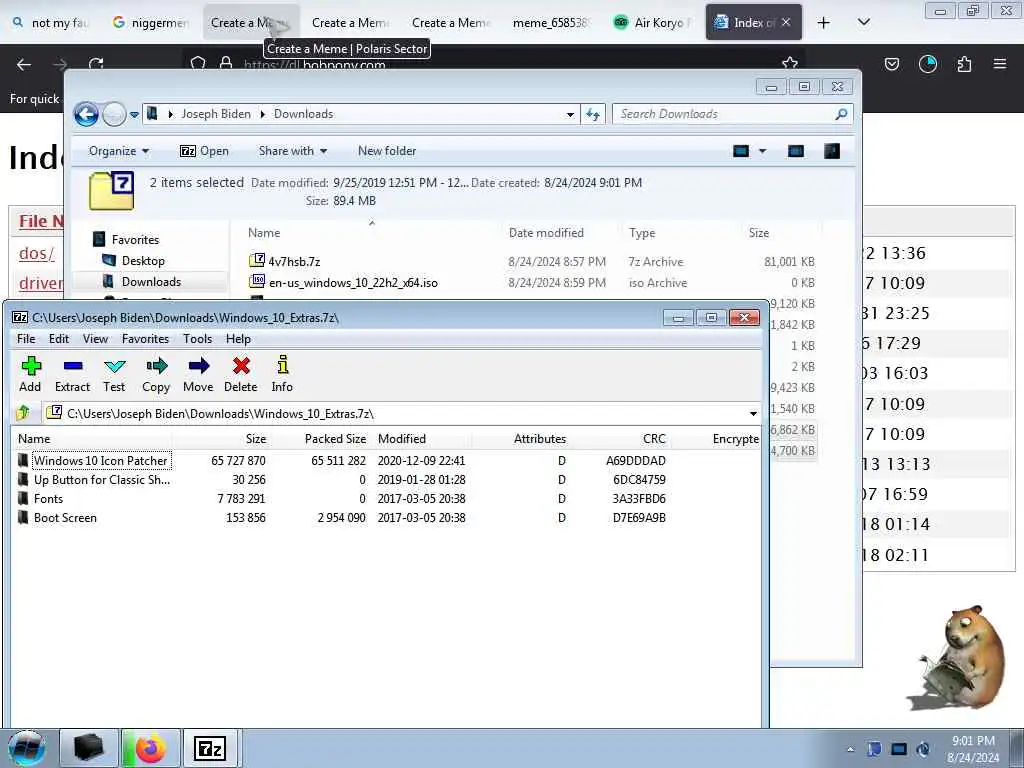Sort Explorer files by Type column
Viewport: 1024px width, 768px height.
click(642, 232)
